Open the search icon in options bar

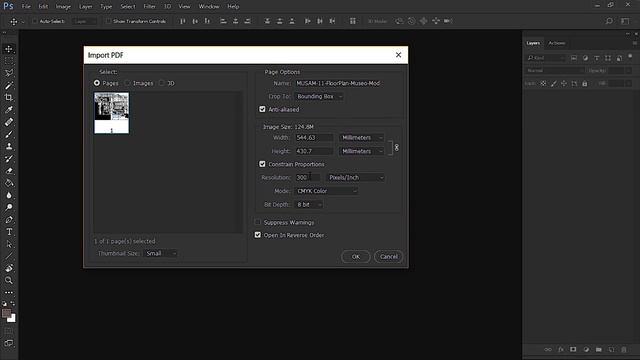pos(609,21)
